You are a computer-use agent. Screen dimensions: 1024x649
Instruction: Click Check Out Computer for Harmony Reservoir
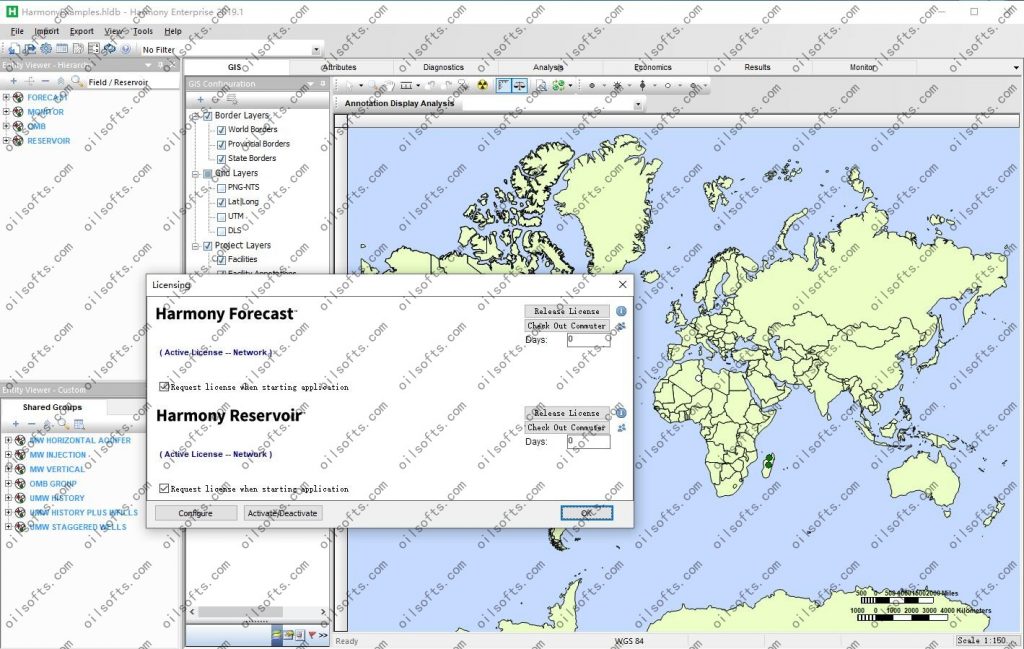point(567,428)
